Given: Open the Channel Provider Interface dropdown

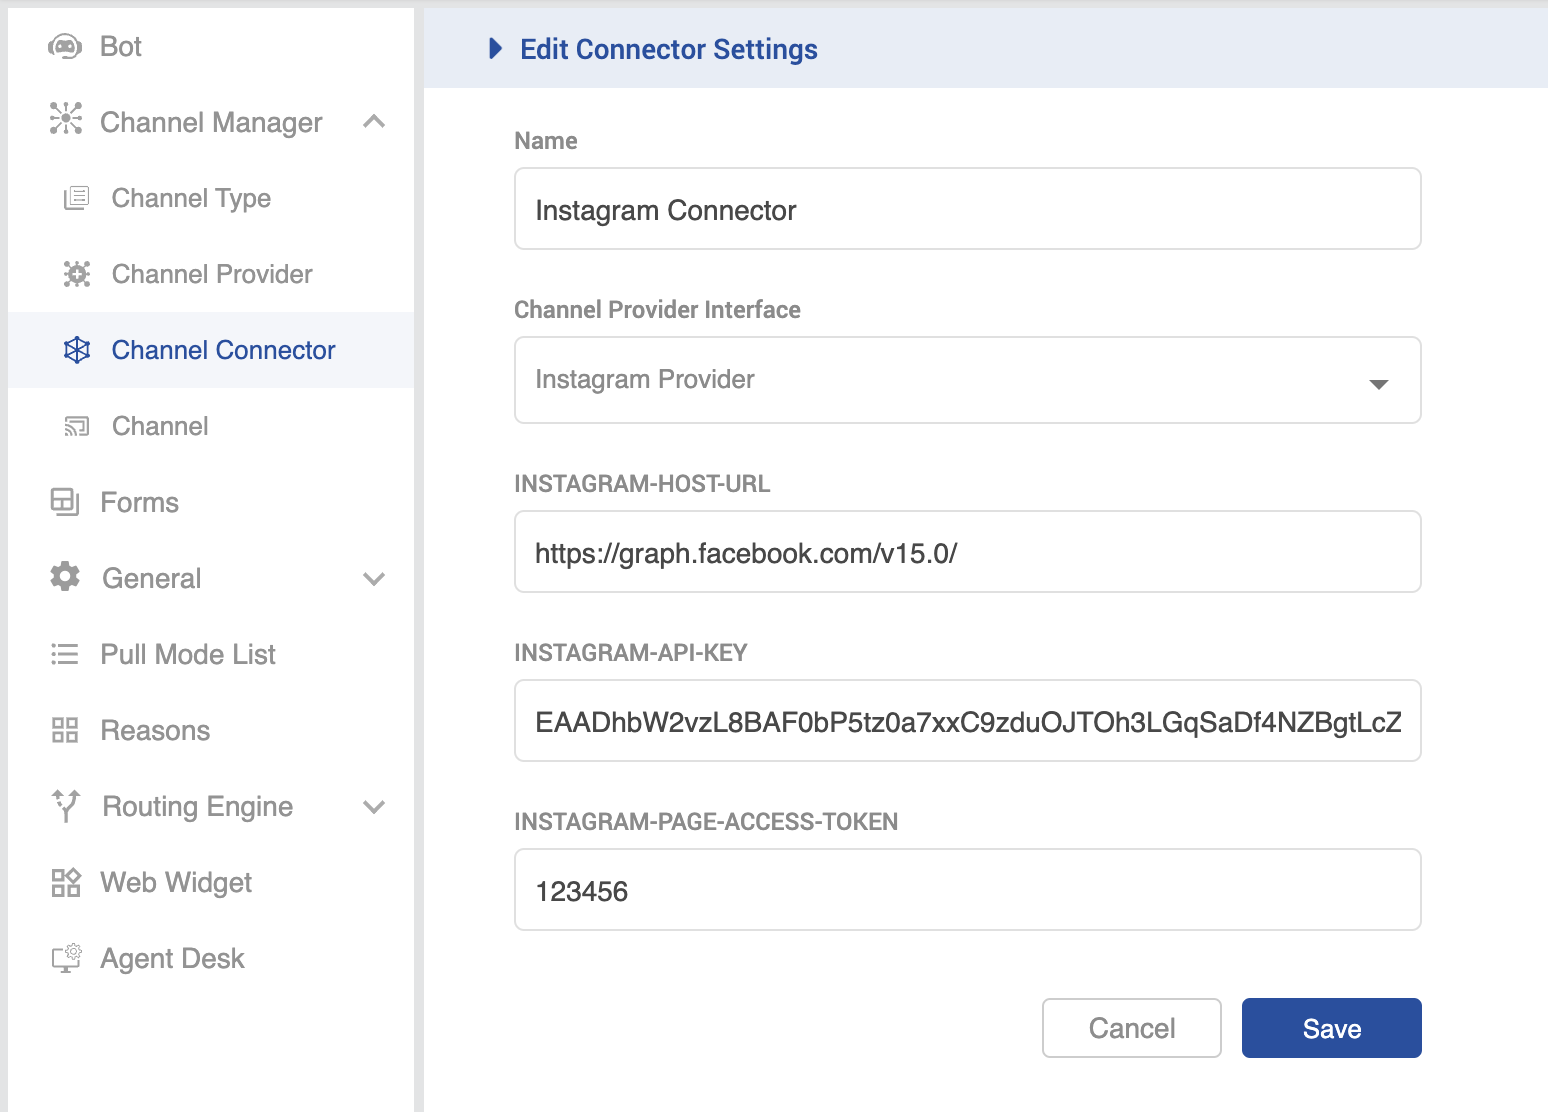Looking at the screenshot, I should click(967, 380).
